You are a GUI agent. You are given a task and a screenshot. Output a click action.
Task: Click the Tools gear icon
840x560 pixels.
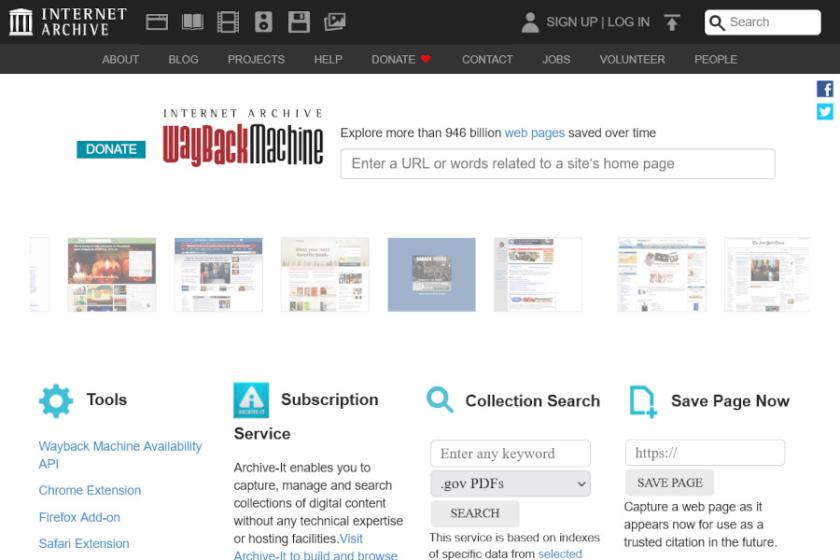pyautogui.click(x=56, y=401)
